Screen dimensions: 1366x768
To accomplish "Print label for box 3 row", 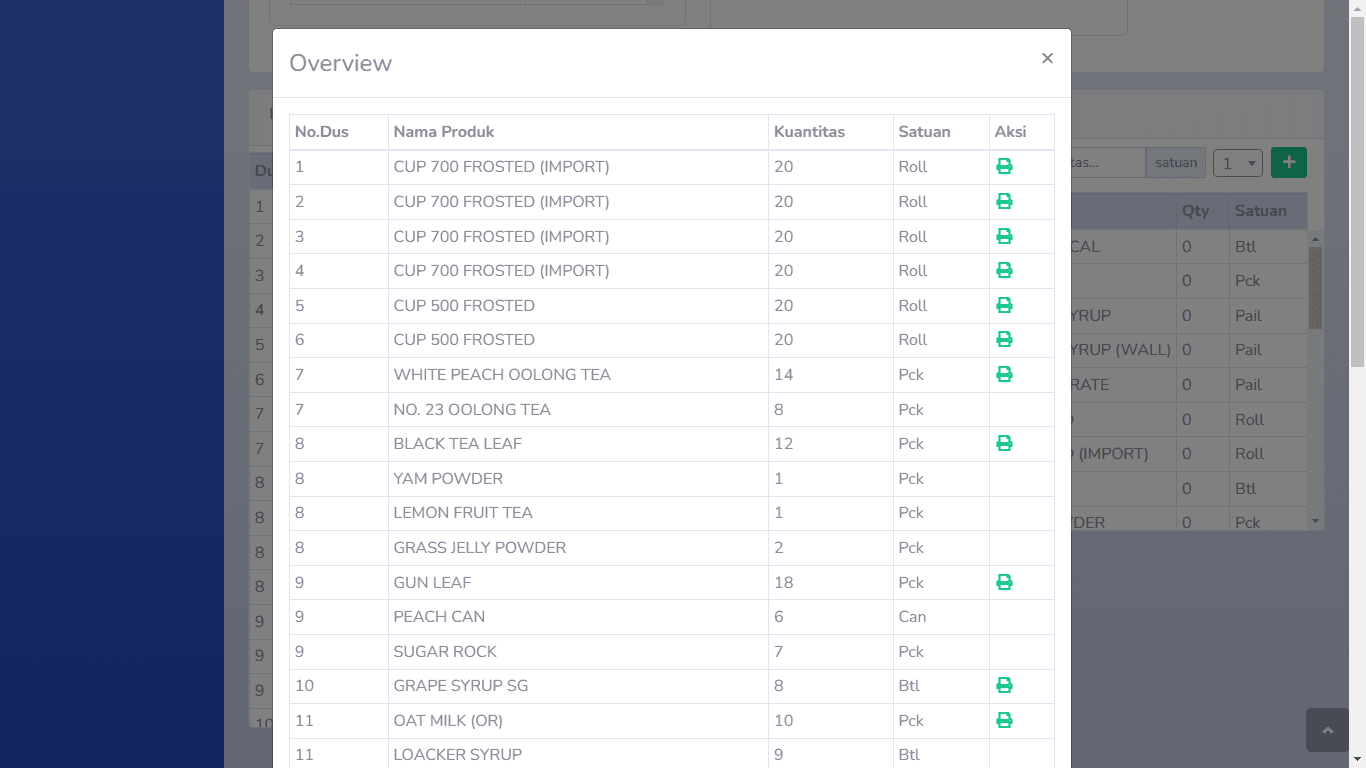I will click(x=1004, y=236).
